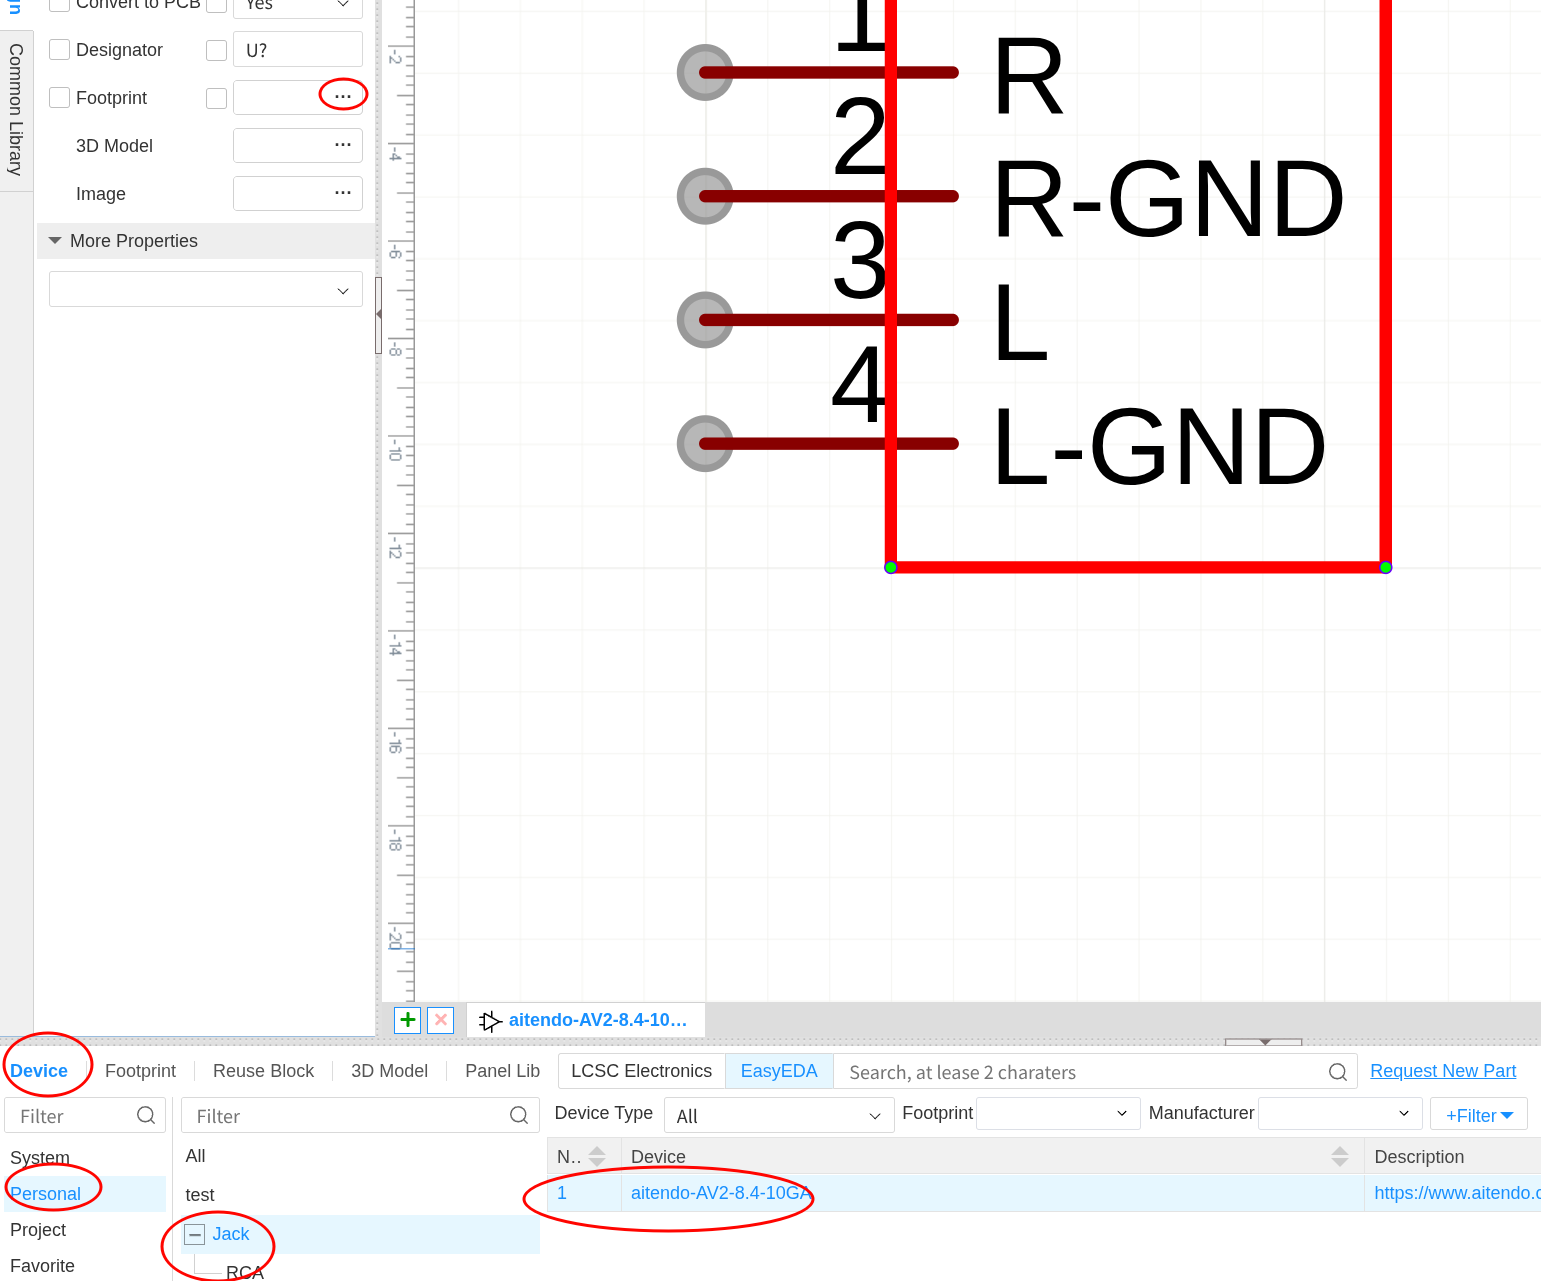1541x1281 pixels.
Task: Search icon in category filter box
Action: (519, 1115)
